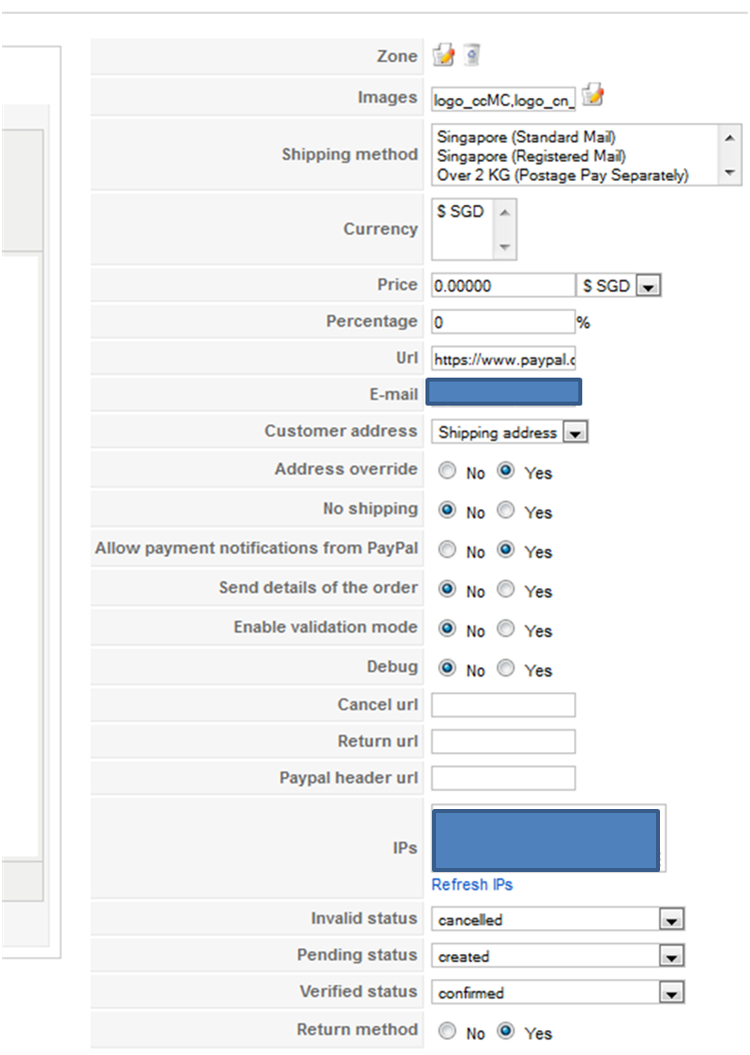Open the Price currency SGD dropdown

point(619,285)
